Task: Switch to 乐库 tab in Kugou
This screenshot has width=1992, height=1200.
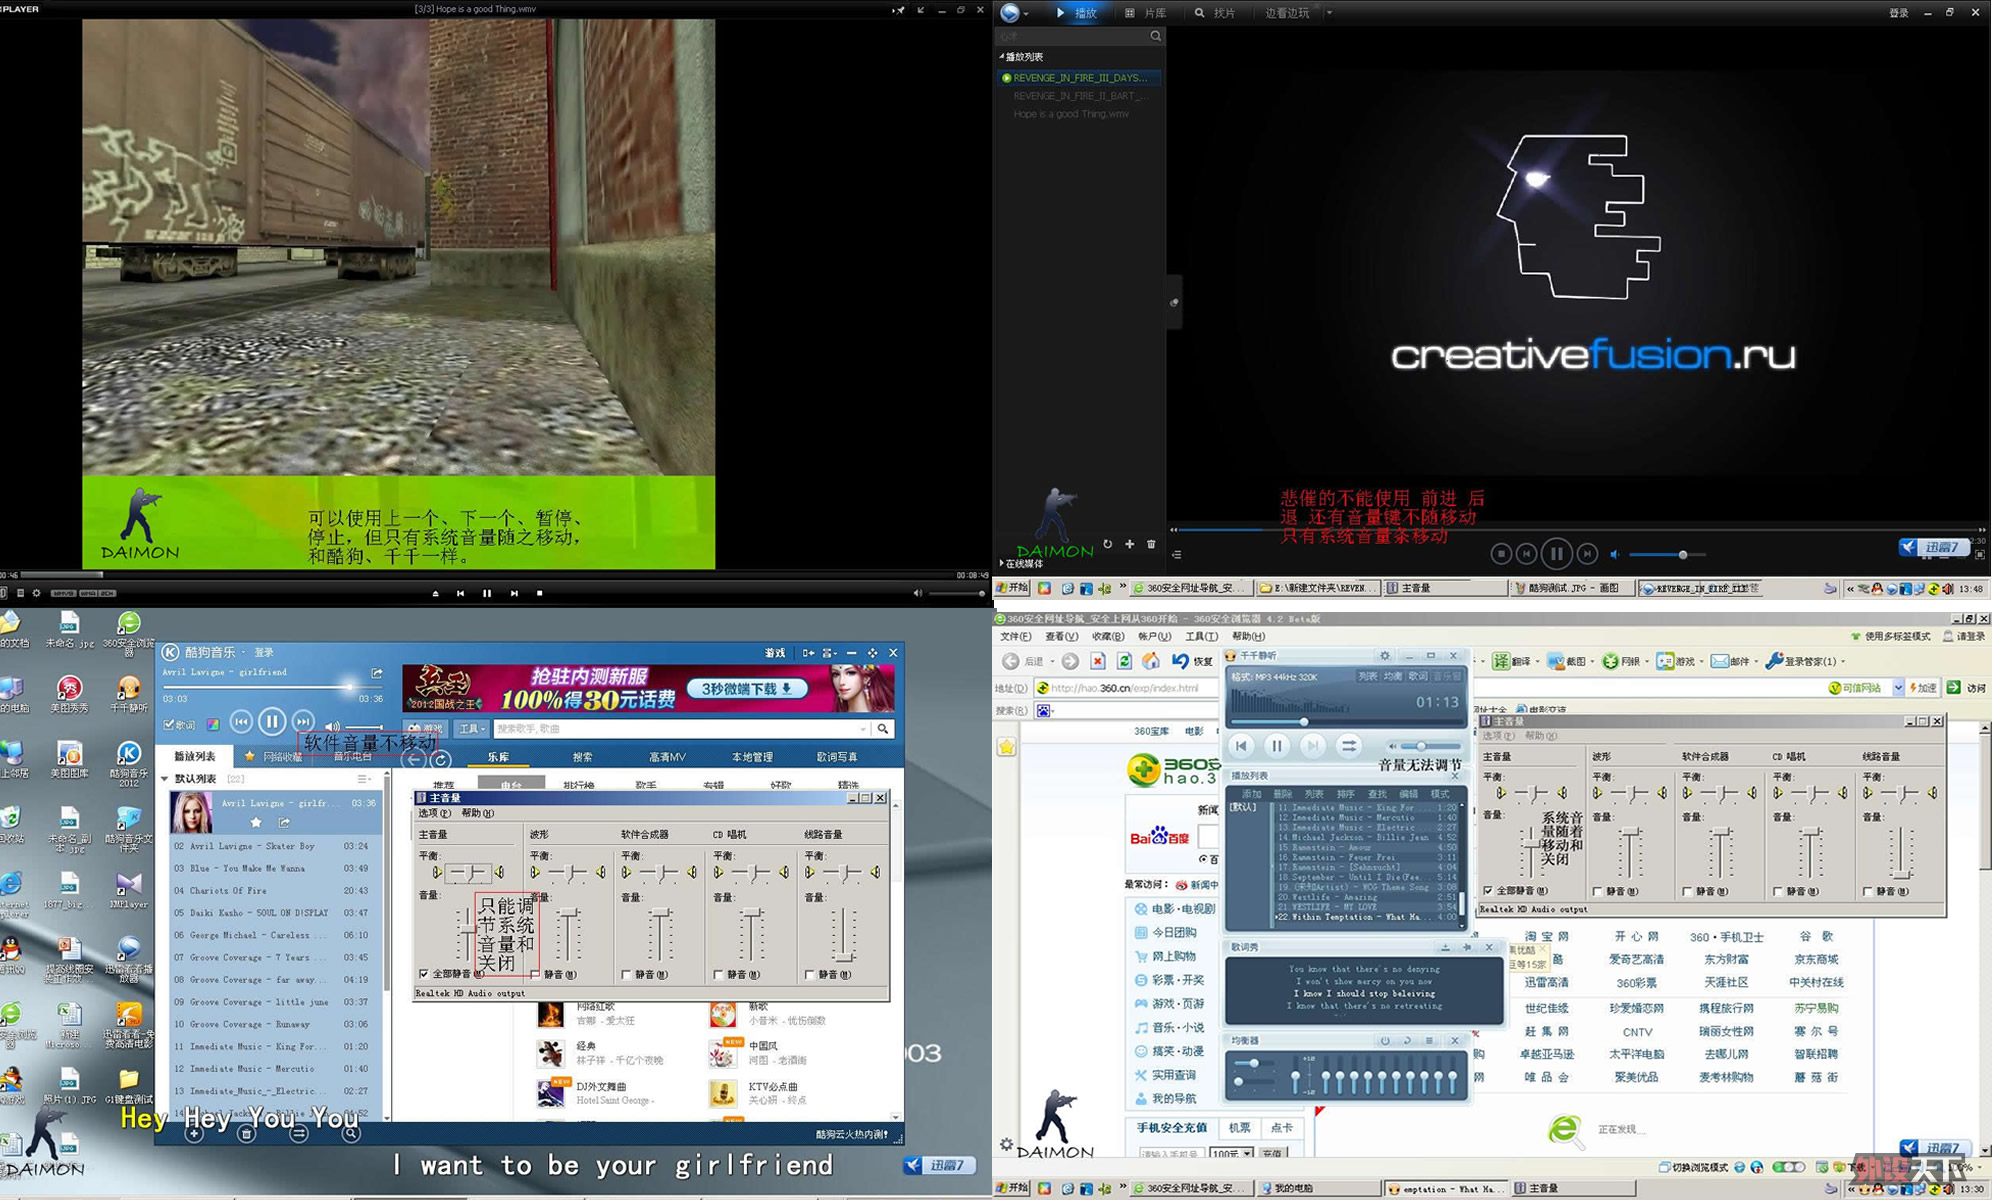Action: [x=498, y=757]
